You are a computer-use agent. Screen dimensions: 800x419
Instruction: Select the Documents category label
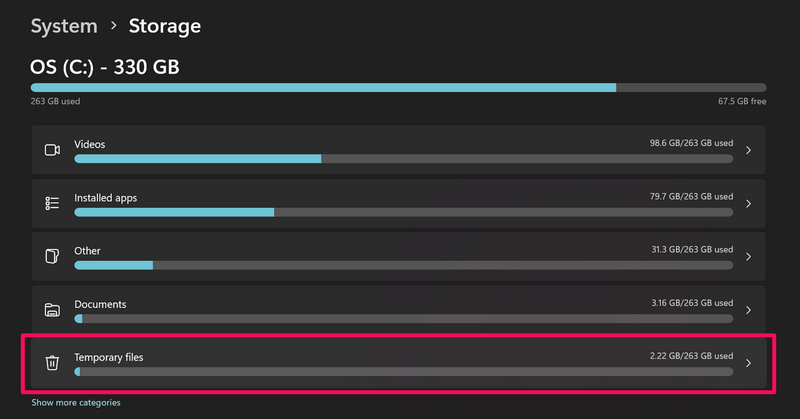100,304
